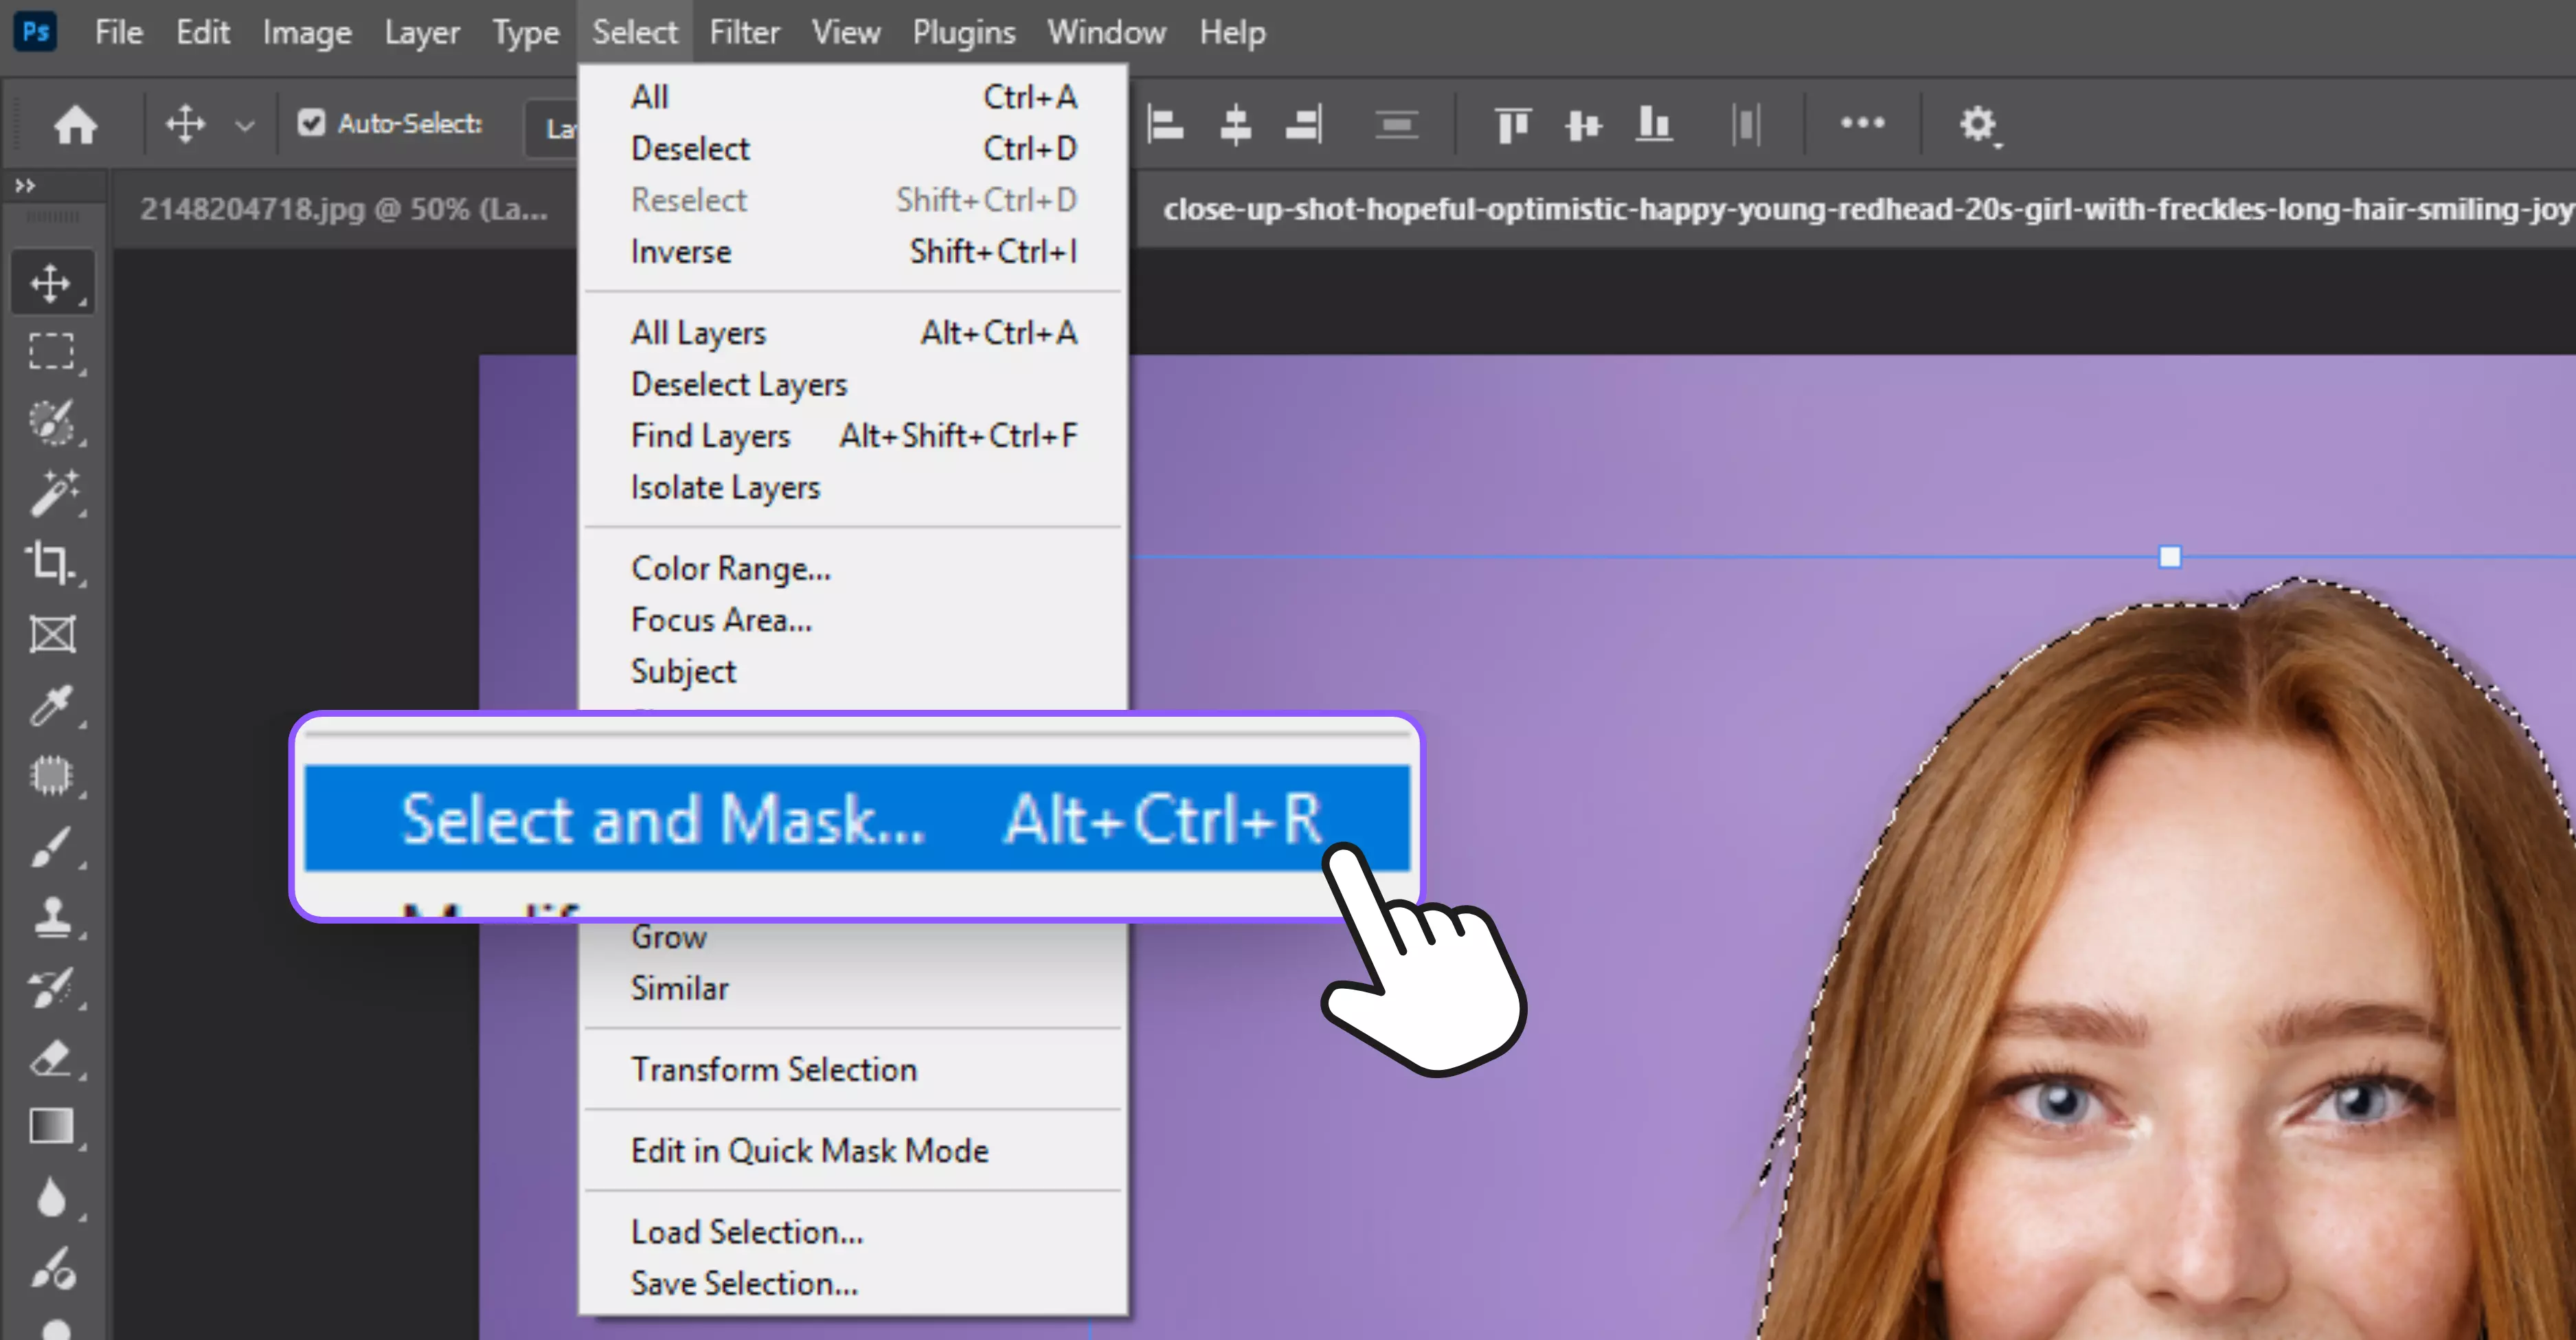Click Edit in Quick Mask Mode
The image size is (2576, 1340).
809,1150
